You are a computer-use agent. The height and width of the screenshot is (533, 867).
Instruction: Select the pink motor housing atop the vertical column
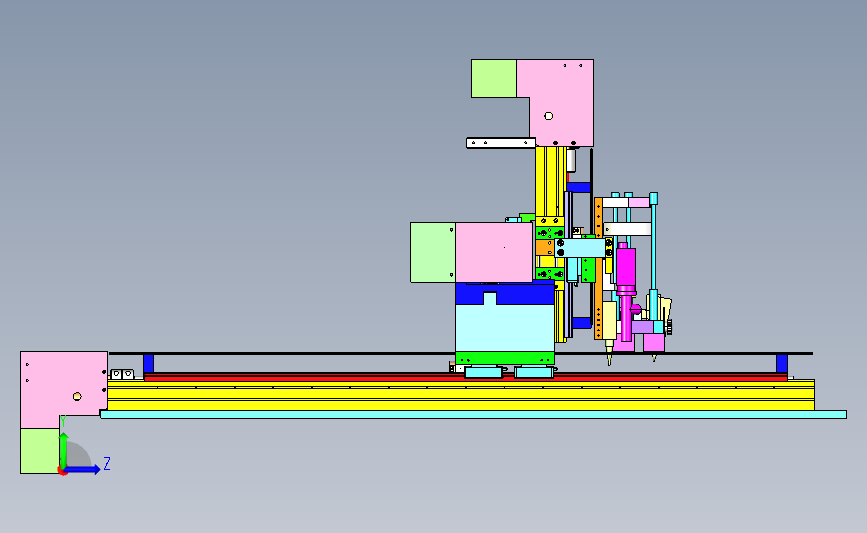(x=561, y=102)
